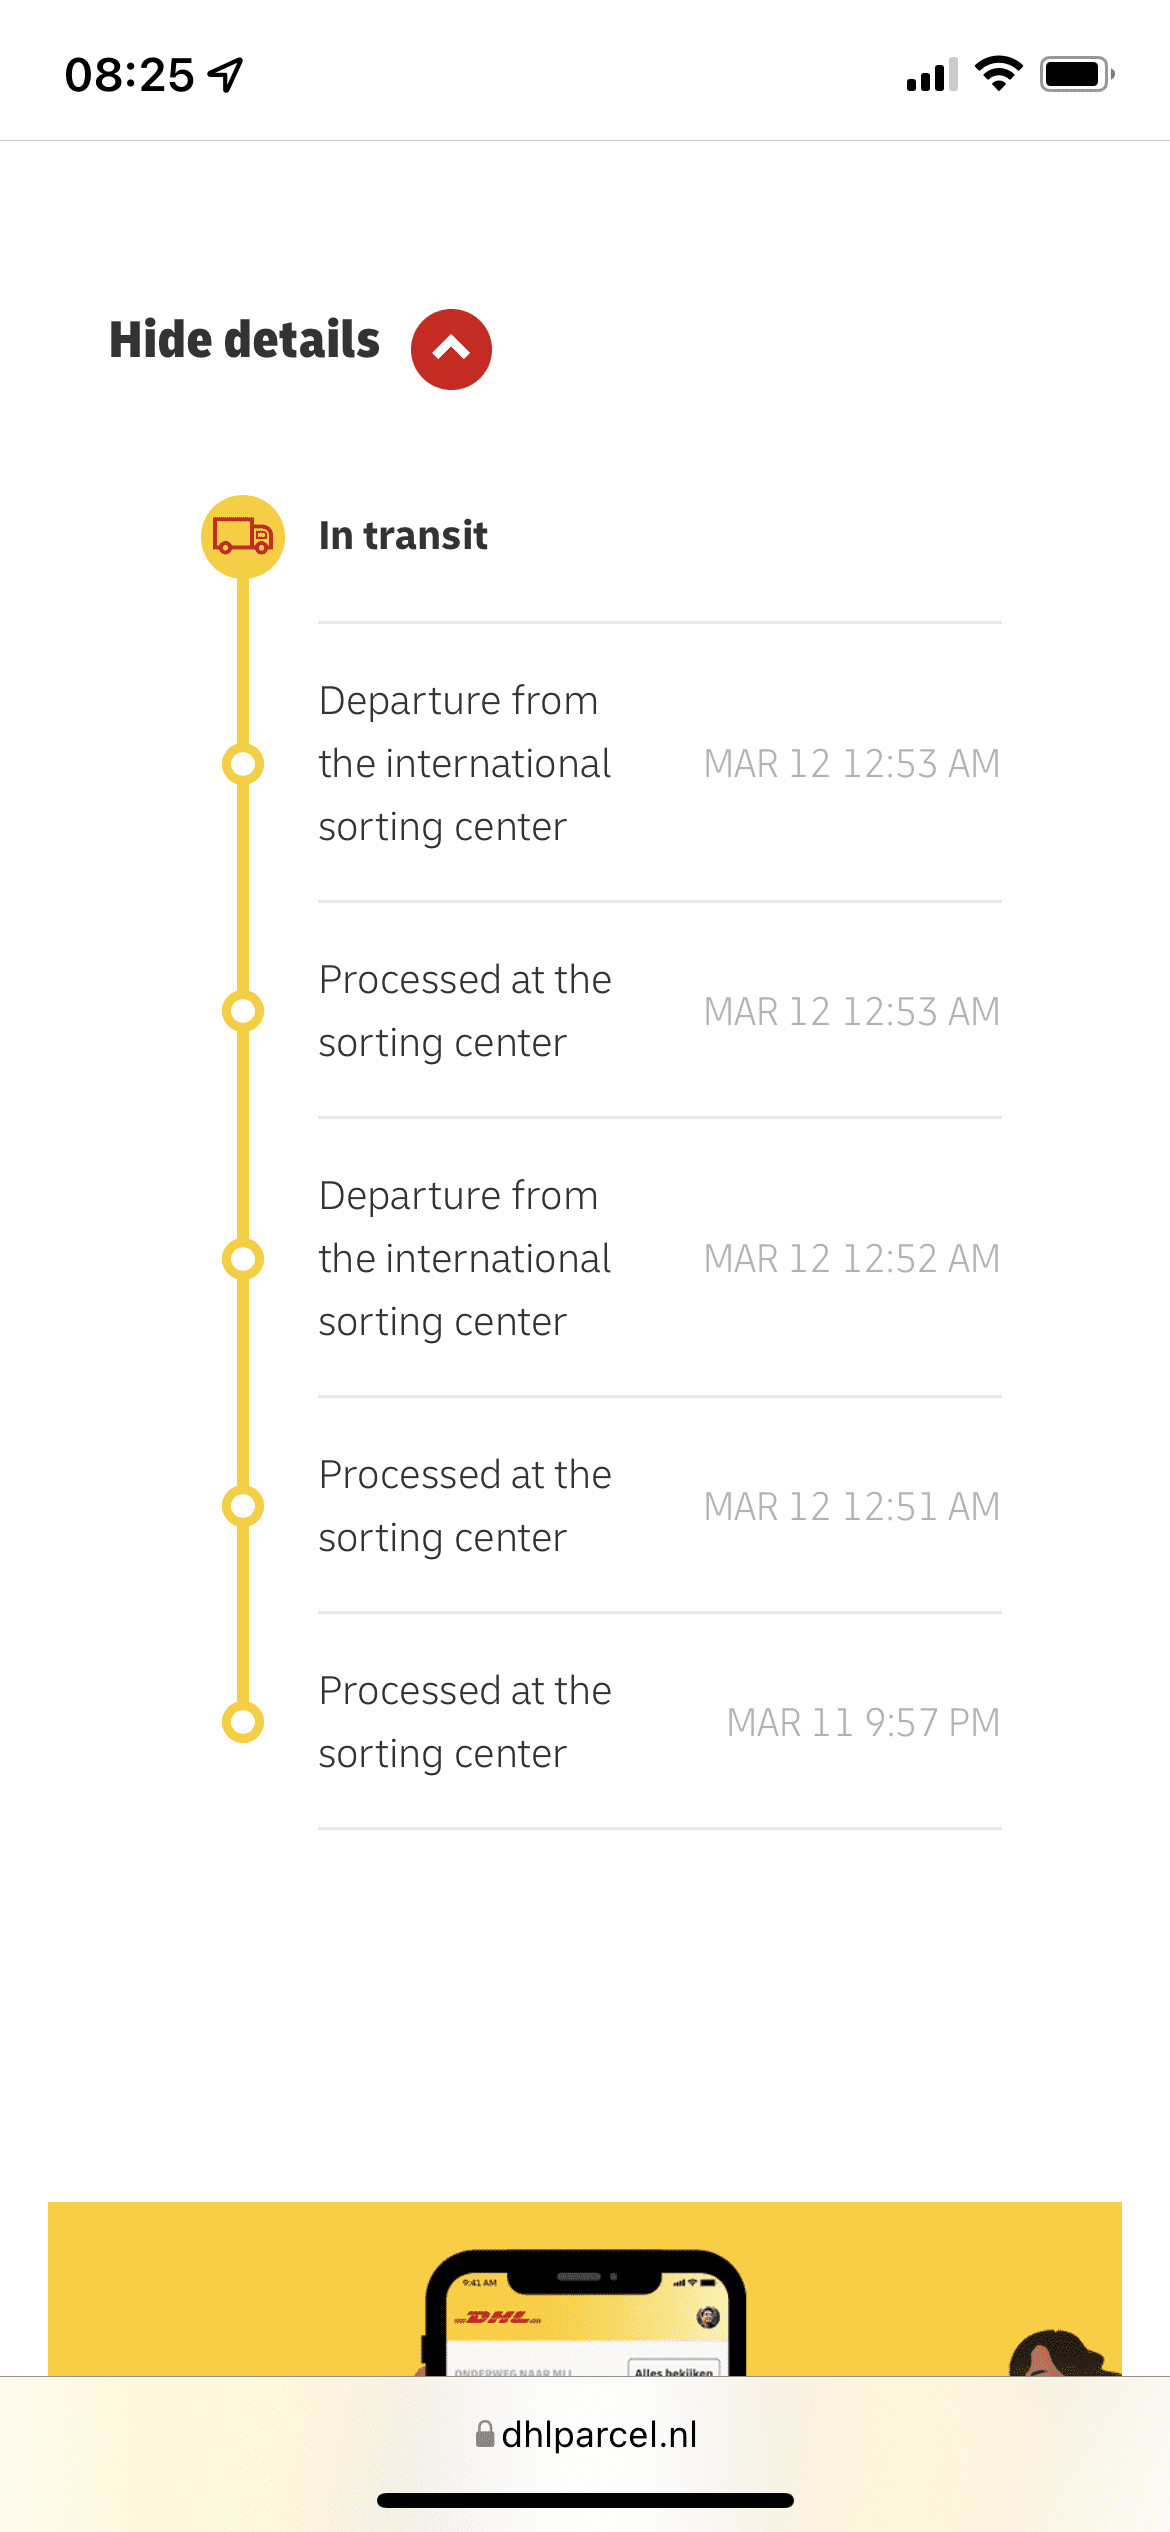
Task: Tap the 08:25 clock in status bar
Action: click(x=130, y=75)
